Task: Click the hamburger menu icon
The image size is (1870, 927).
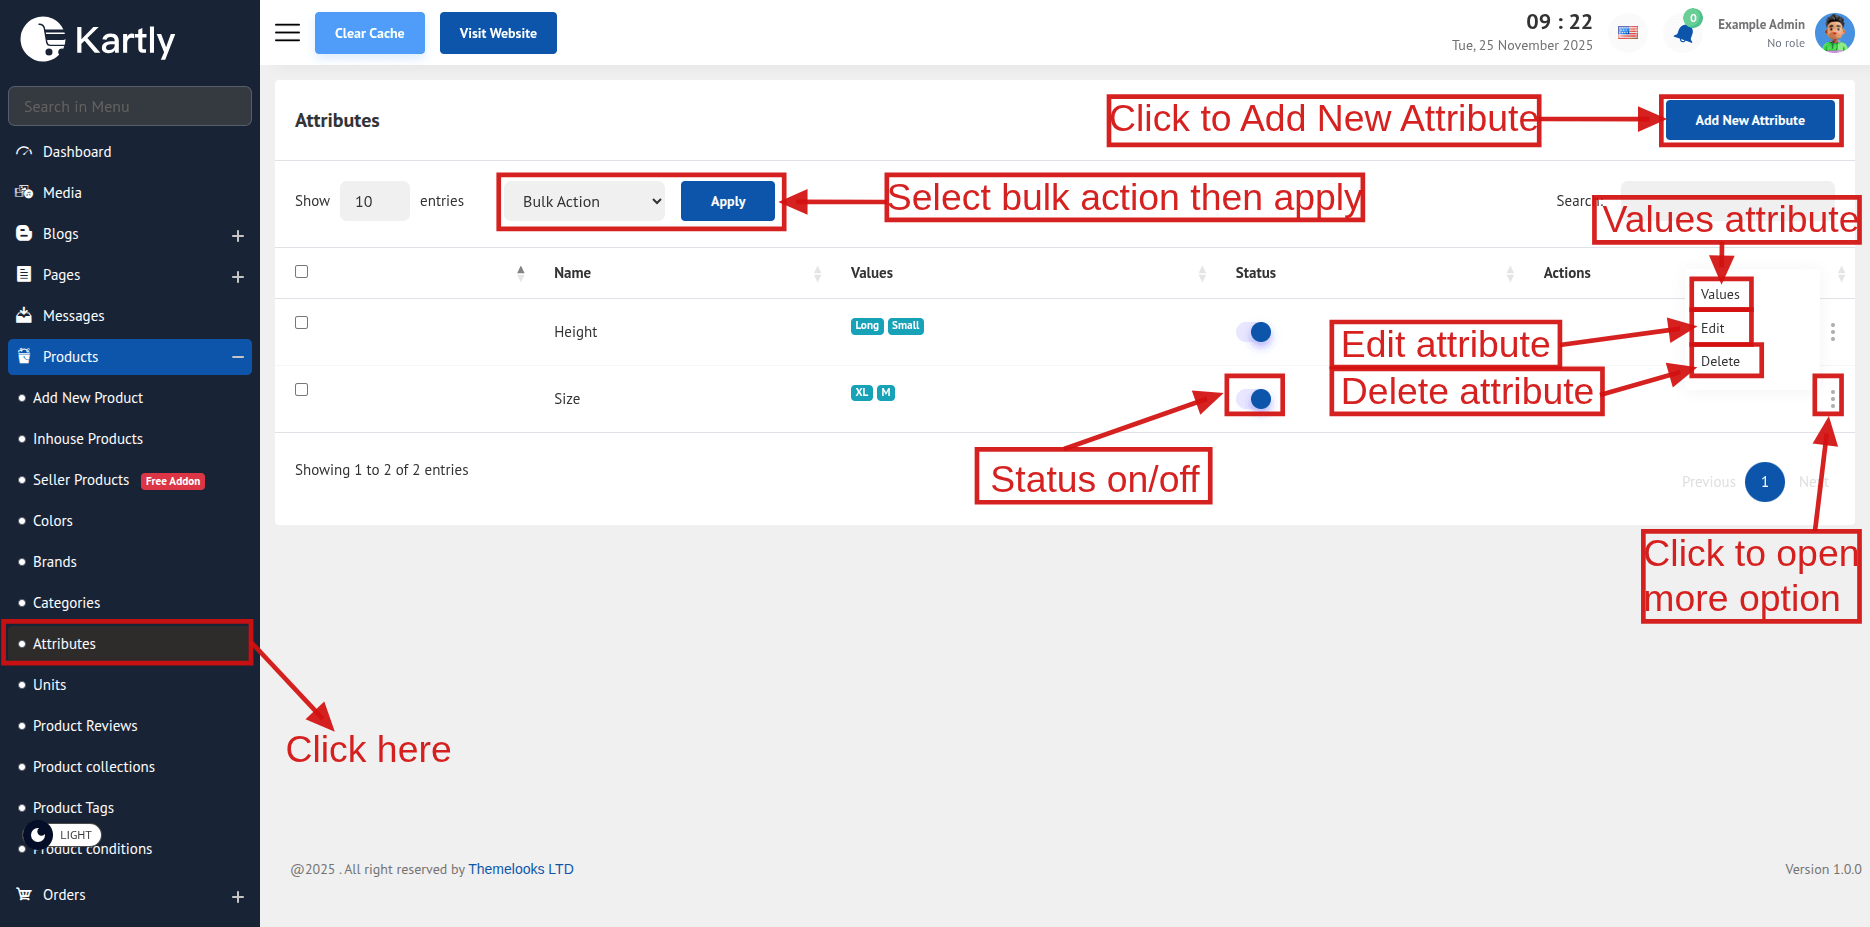Action: (x=287, y=33)
